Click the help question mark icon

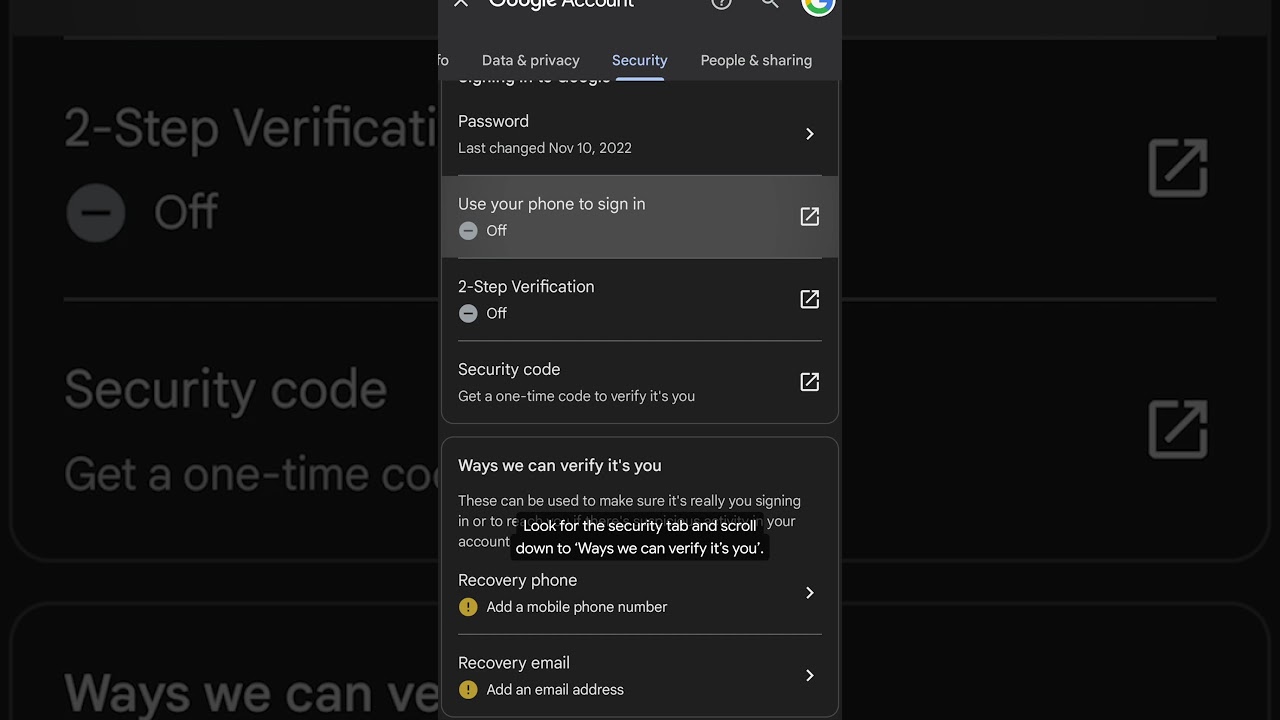point(721,4)
